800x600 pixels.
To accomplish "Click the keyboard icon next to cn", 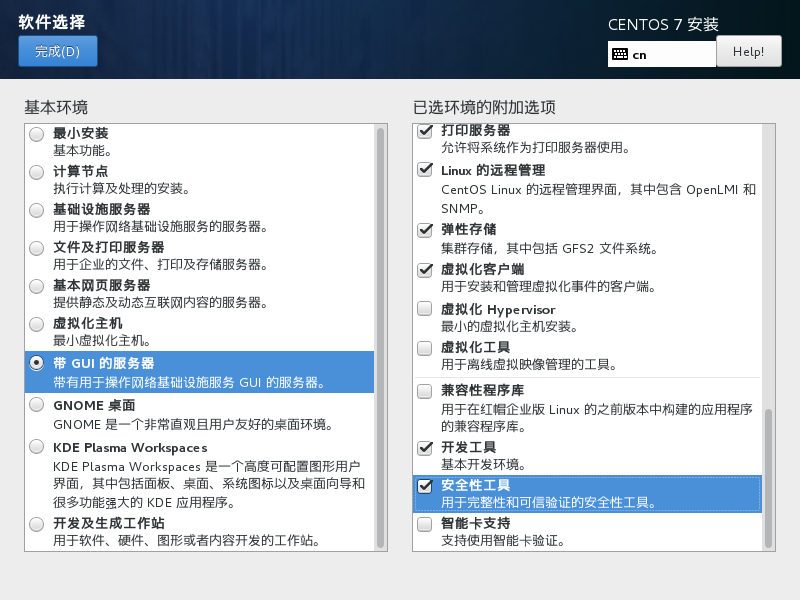I will (620, 54).
